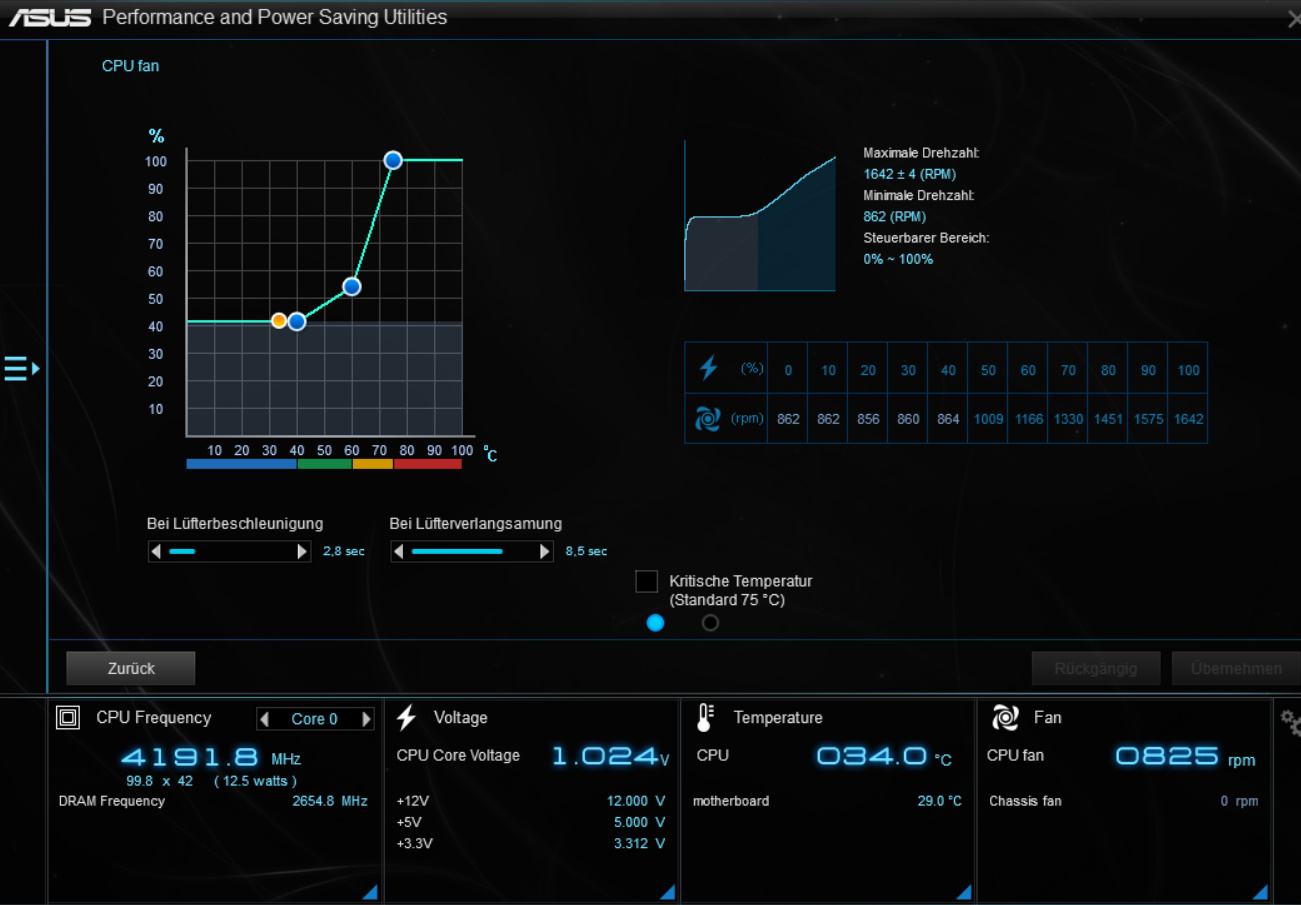
Task: Expand CPU Frequency panel corner triangle
Action: click(x=370, y=892)
